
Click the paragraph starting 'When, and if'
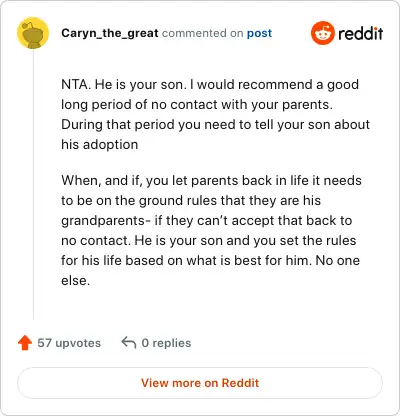coord(211,230)
